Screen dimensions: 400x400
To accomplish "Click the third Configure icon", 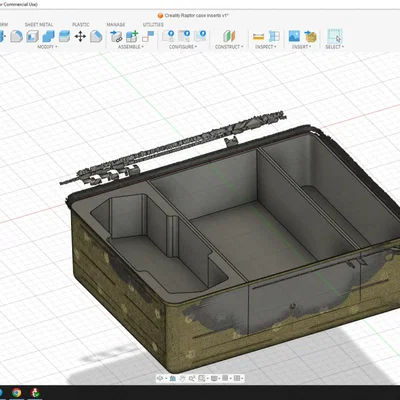I will [x=200, y=36].
